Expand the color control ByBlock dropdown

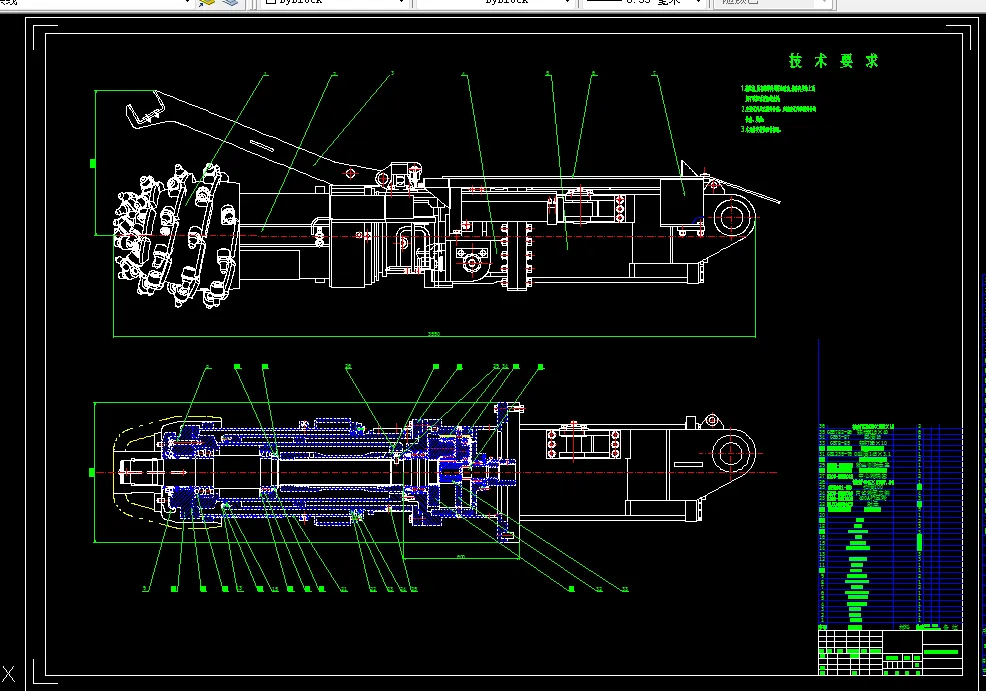tap(333, 3)
